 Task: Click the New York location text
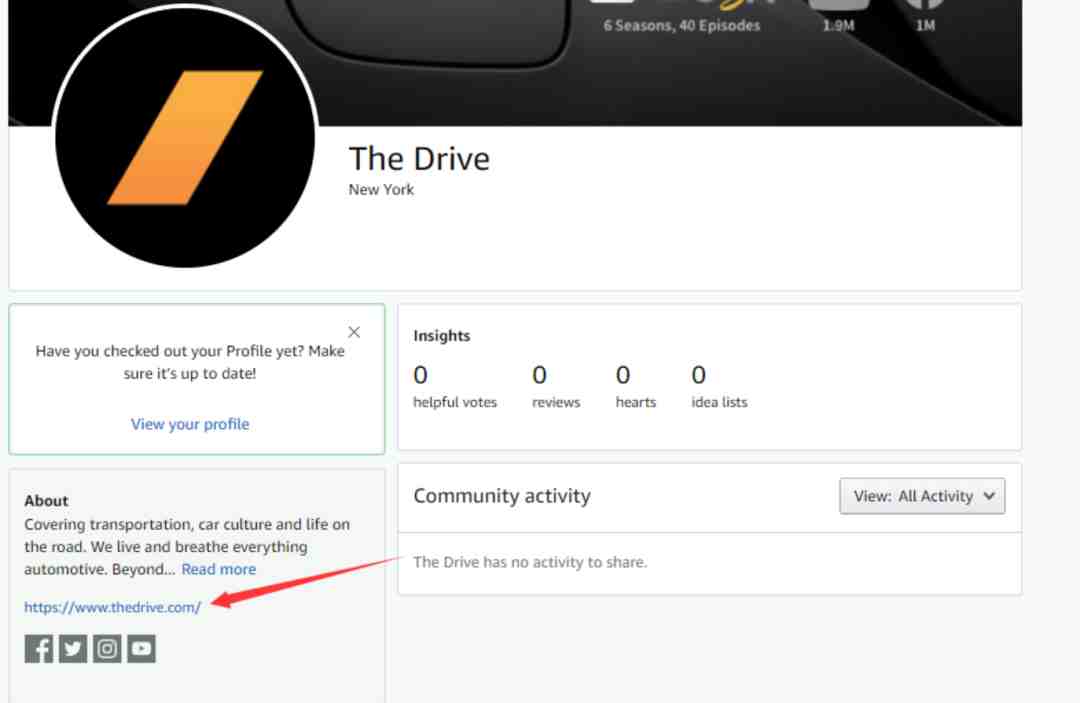point(381,189)
